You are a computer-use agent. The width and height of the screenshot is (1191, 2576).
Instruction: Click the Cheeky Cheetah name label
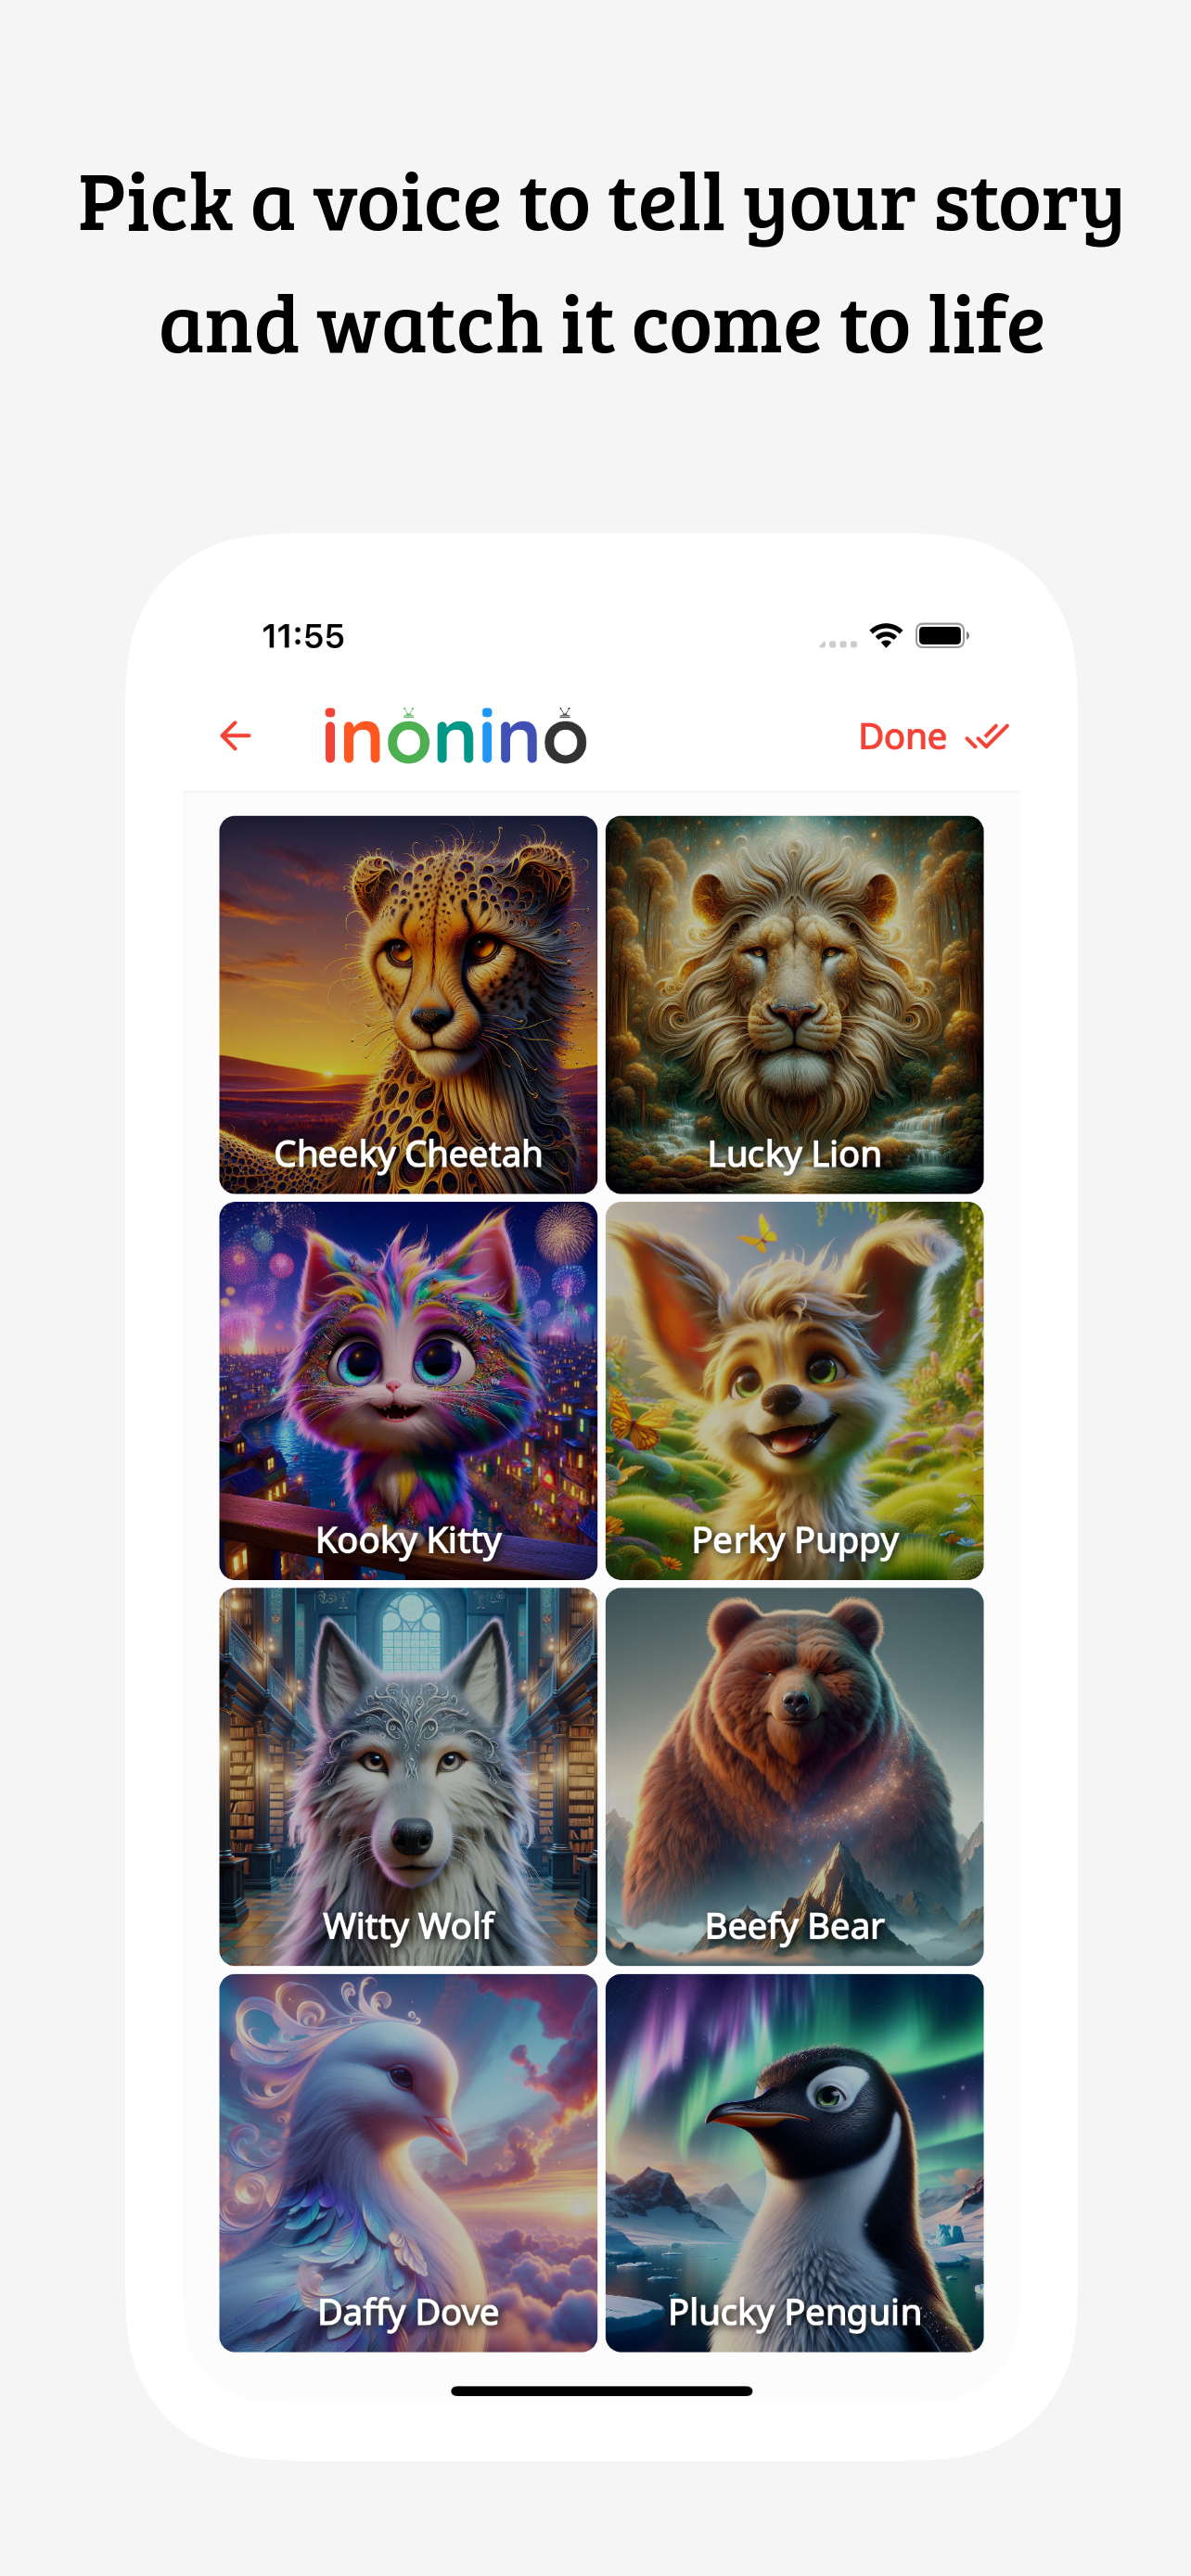click(x=408, y=1154)
